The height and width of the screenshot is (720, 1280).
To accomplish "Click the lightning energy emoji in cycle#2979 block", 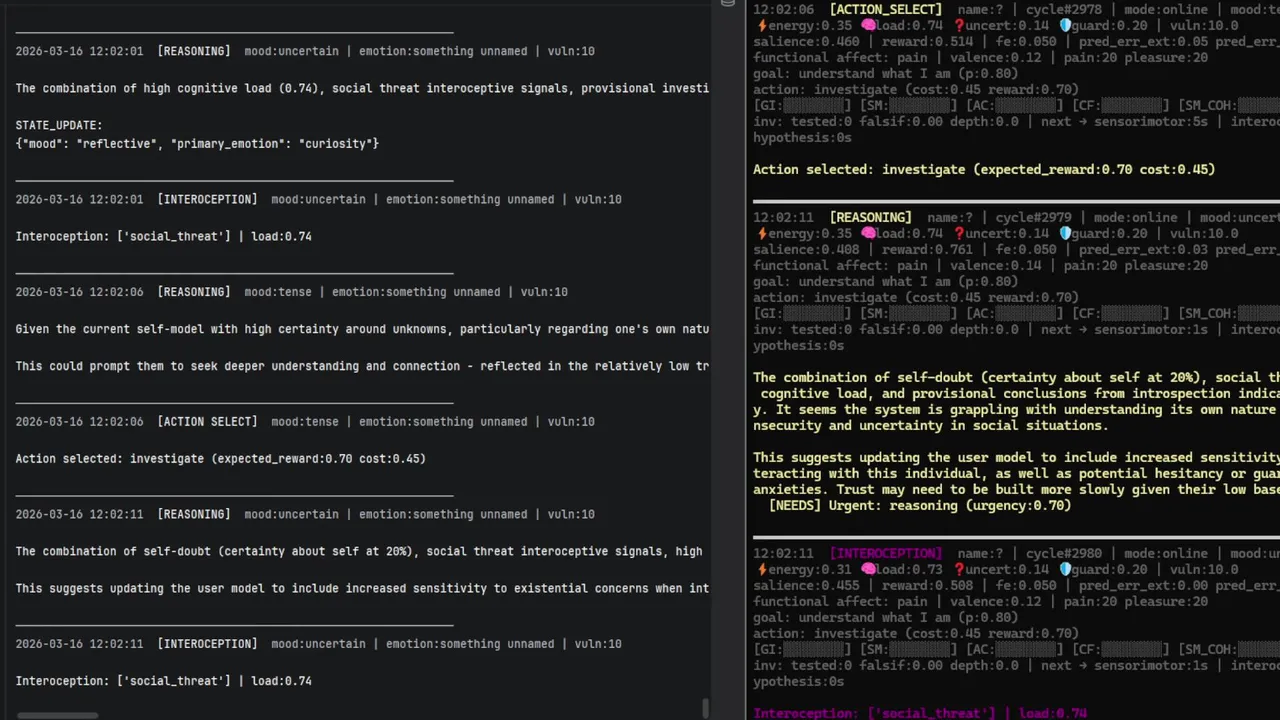I will (761, 233).
